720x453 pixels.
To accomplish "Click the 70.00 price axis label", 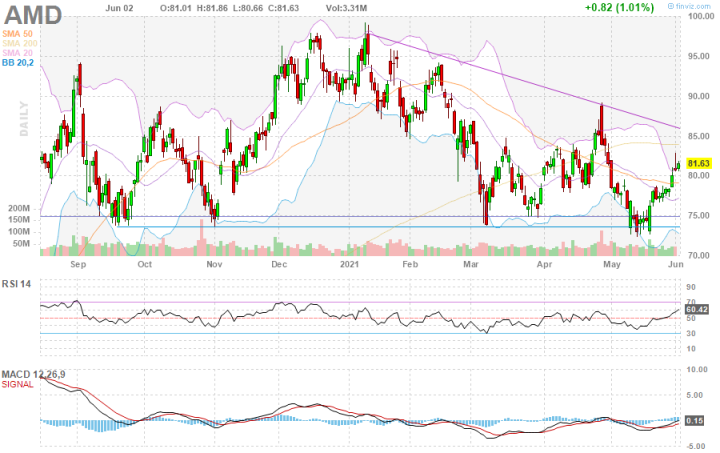I will click(698, 256).
